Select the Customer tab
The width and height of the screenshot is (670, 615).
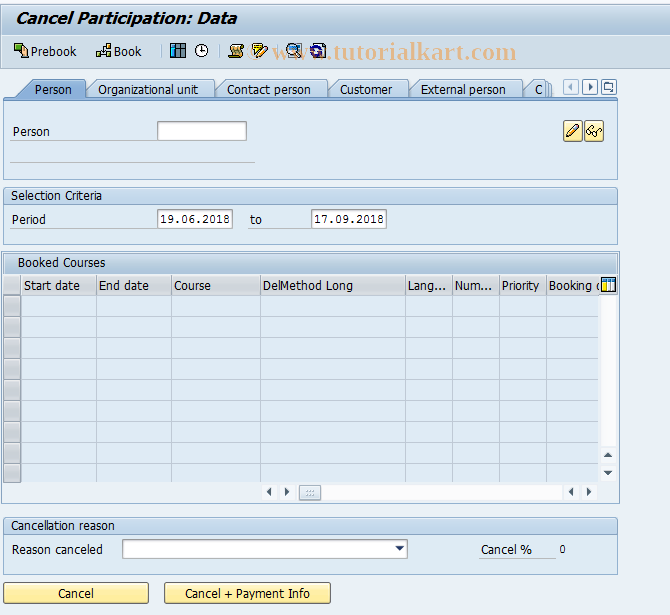[x=366, y=90]
